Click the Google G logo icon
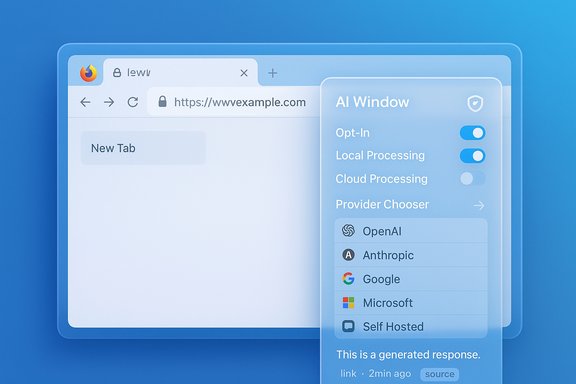This screenshot has height=384, width=576. (348, 279)
